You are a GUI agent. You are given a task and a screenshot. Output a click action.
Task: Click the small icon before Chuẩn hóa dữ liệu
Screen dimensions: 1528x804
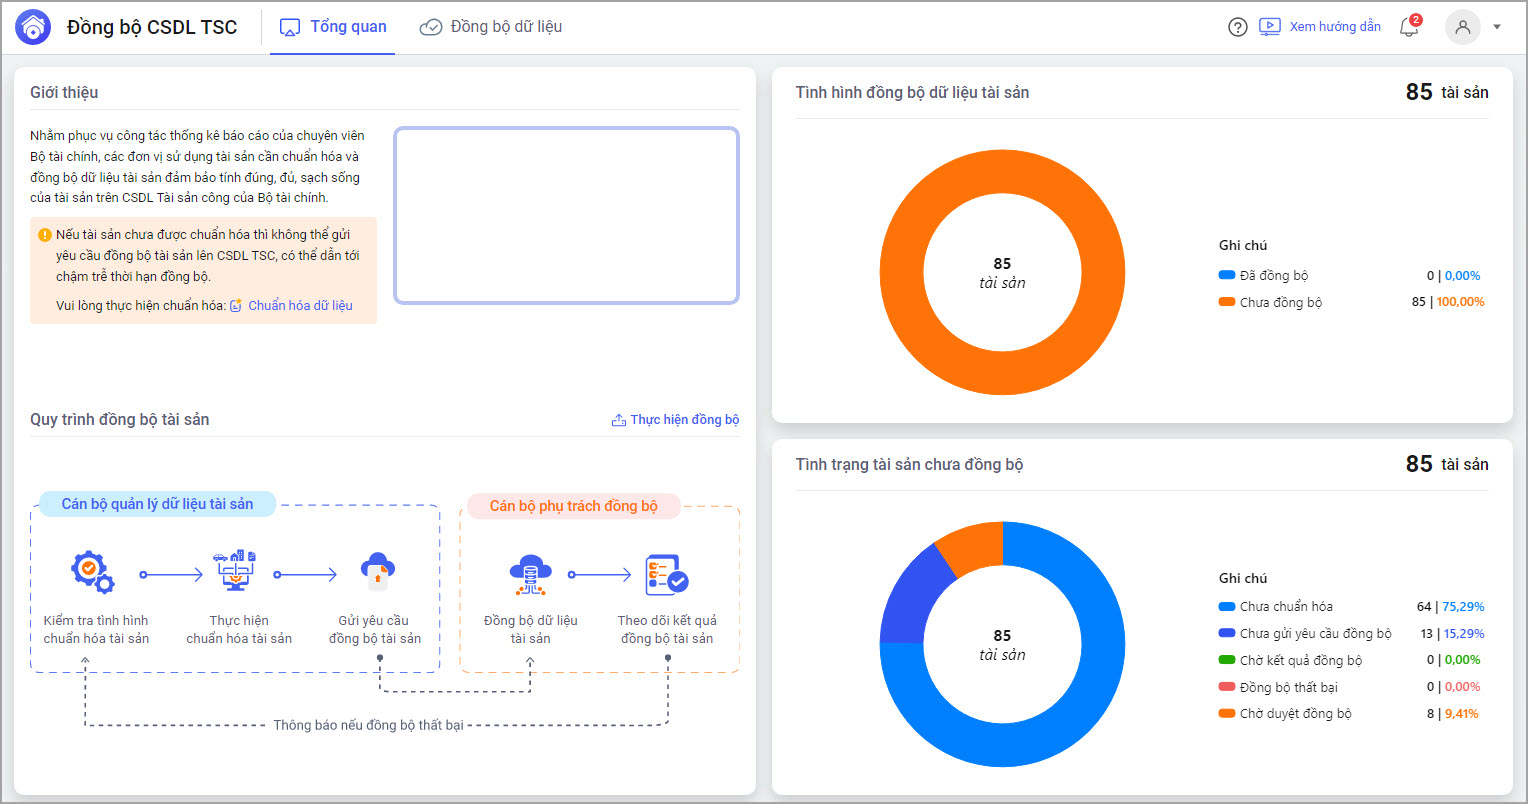click(236, 306)
